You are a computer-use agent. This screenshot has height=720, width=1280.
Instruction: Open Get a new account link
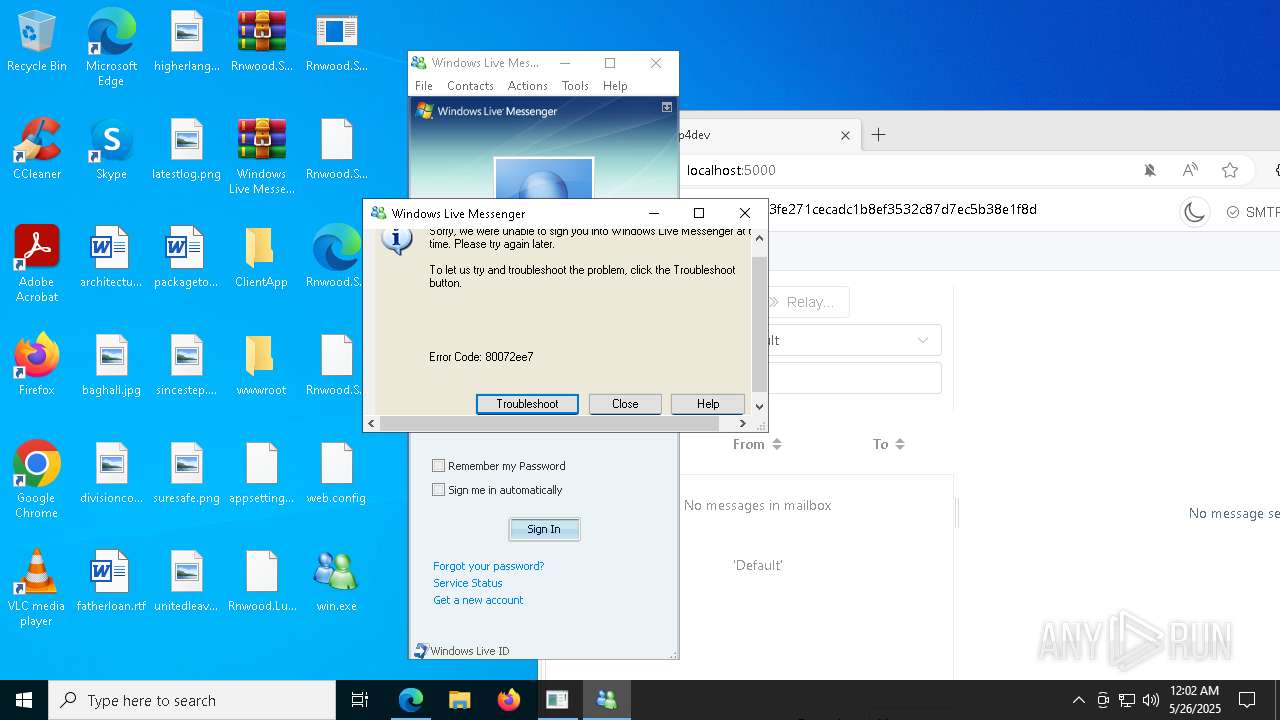(478, 600)
